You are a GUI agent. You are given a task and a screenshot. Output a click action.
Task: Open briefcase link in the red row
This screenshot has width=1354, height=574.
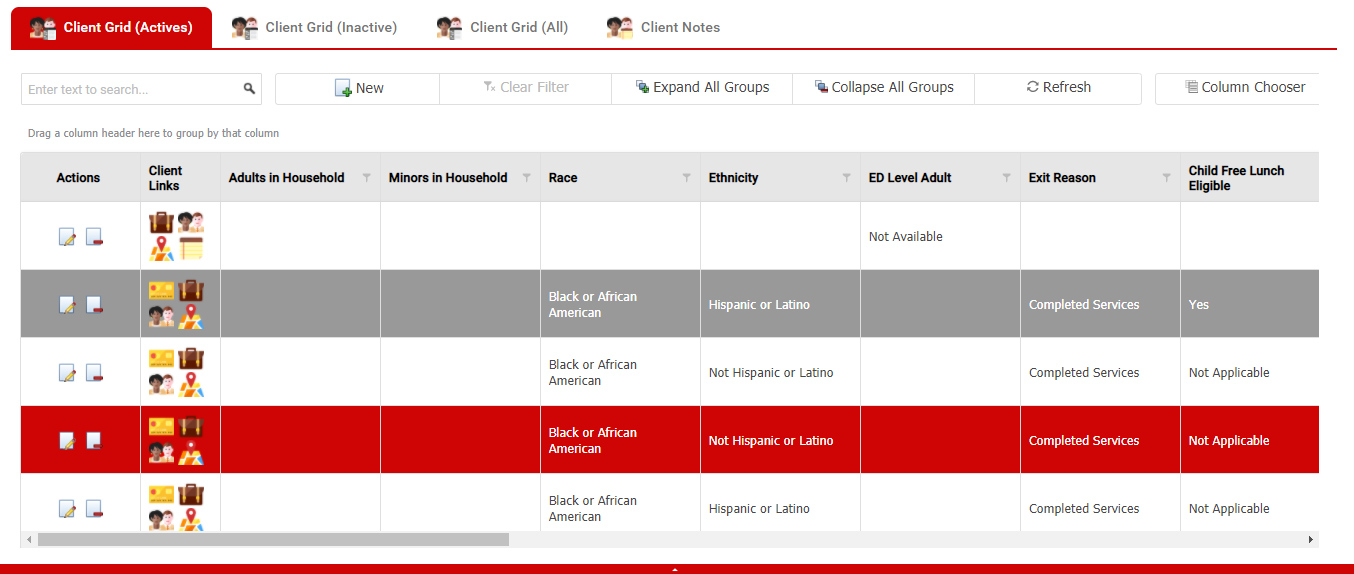pos(191,427)
